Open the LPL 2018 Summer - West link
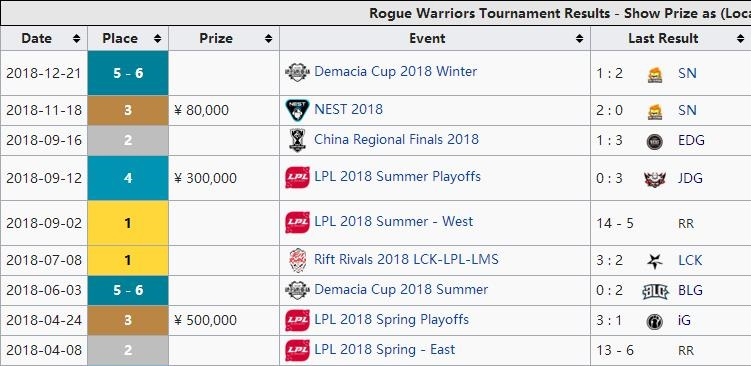The width and height of the screenshot is (752, 366). pyautogui.click(x=393, y=222)
